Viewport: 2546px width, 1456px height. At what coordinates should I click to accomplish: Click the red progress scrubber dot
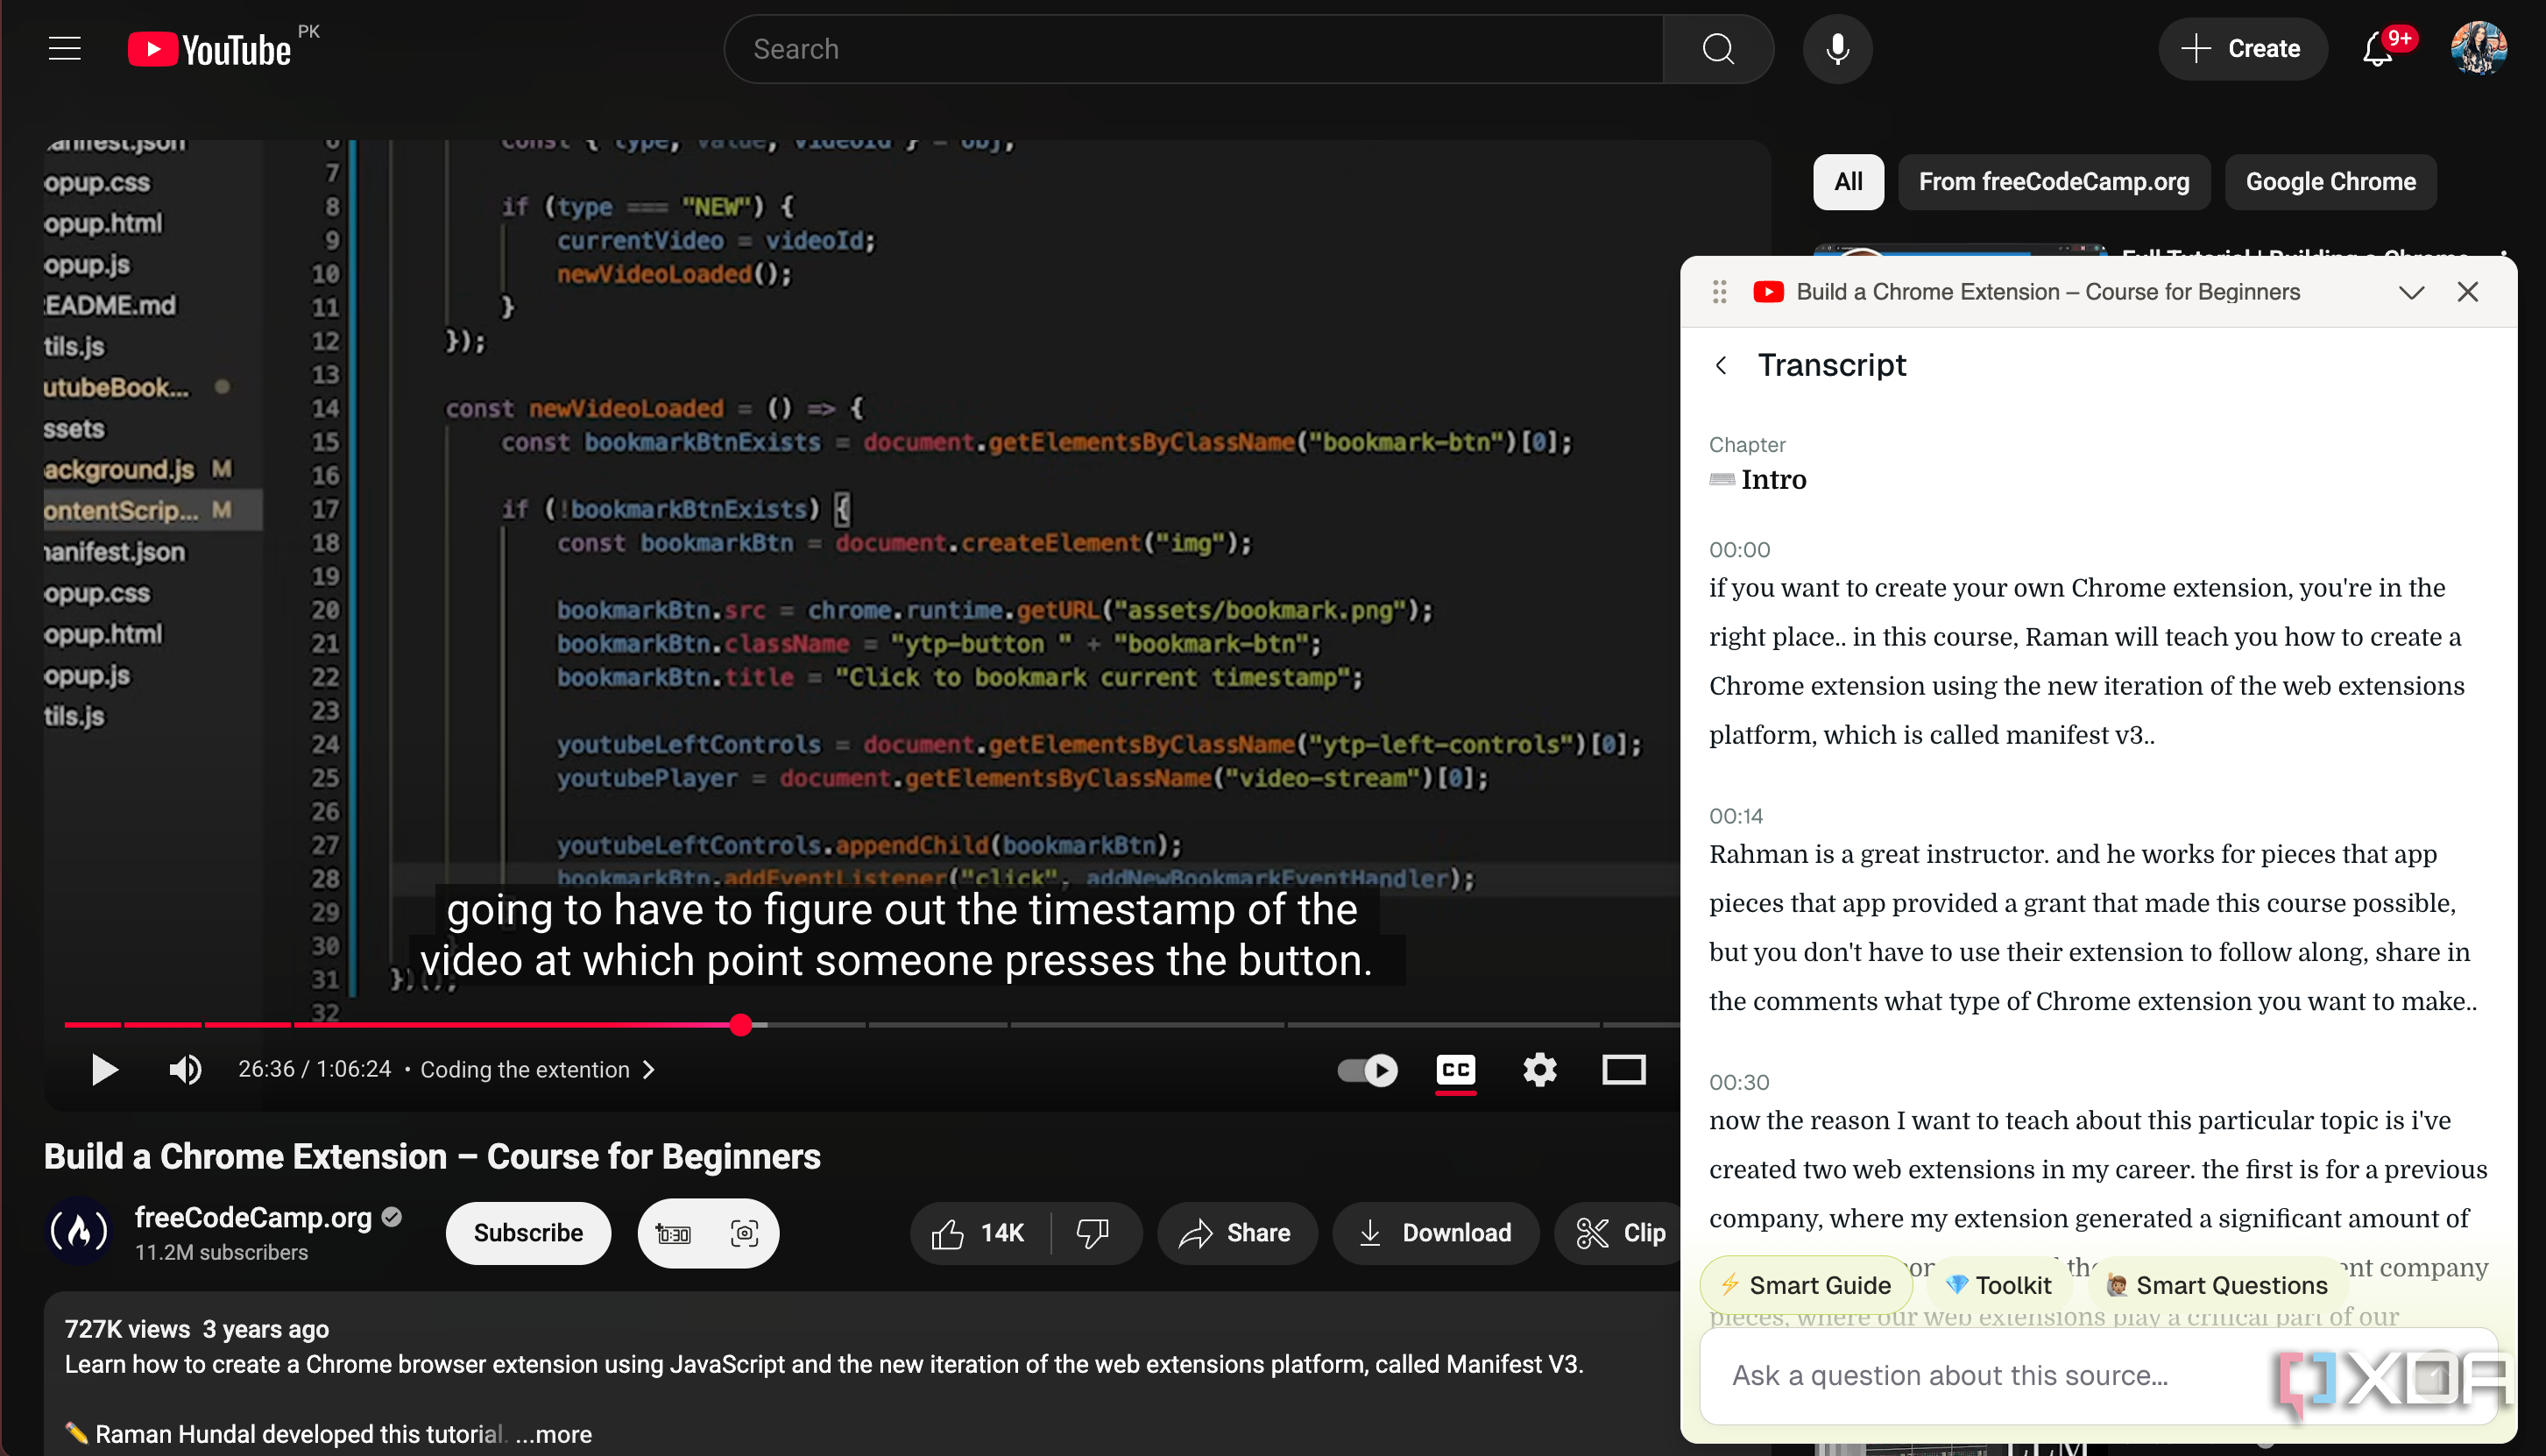[741, 1024]
